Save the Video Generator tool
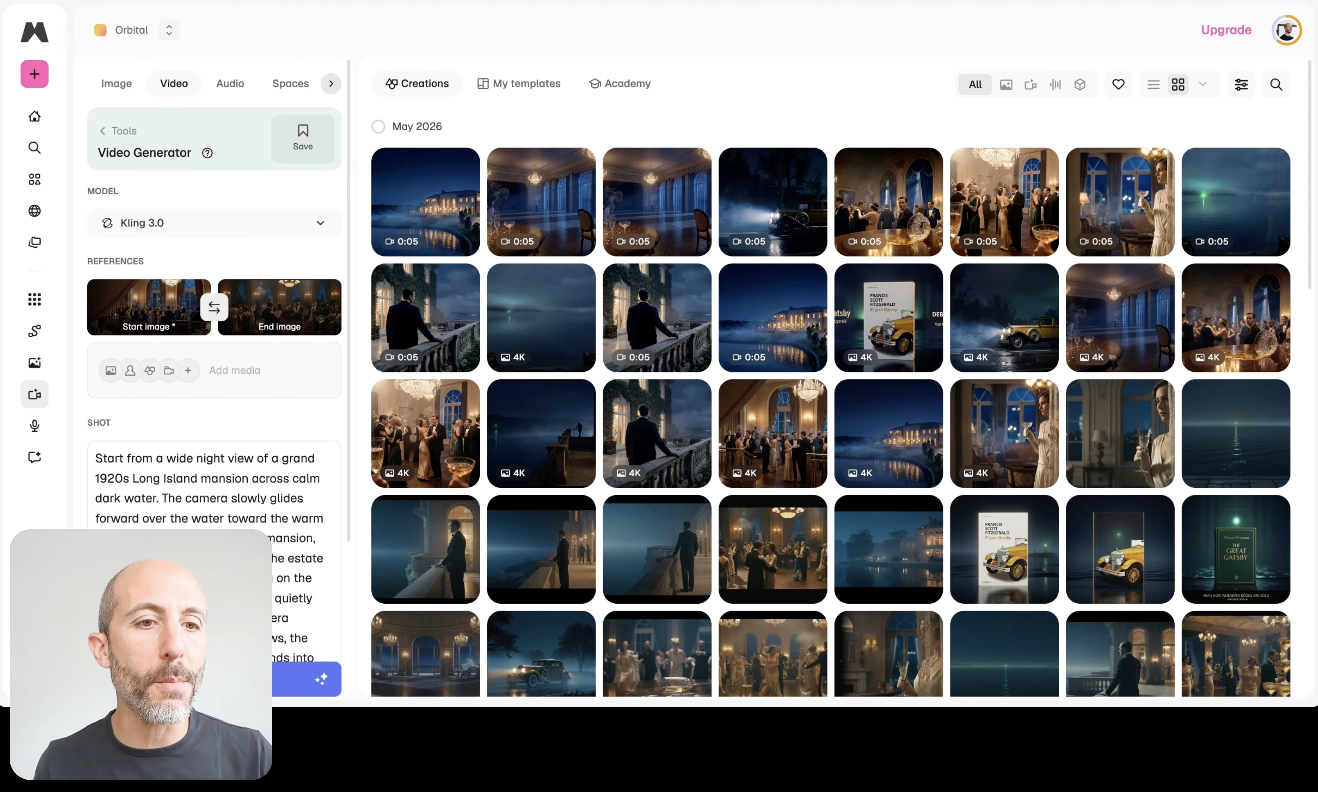 [303, 138]
